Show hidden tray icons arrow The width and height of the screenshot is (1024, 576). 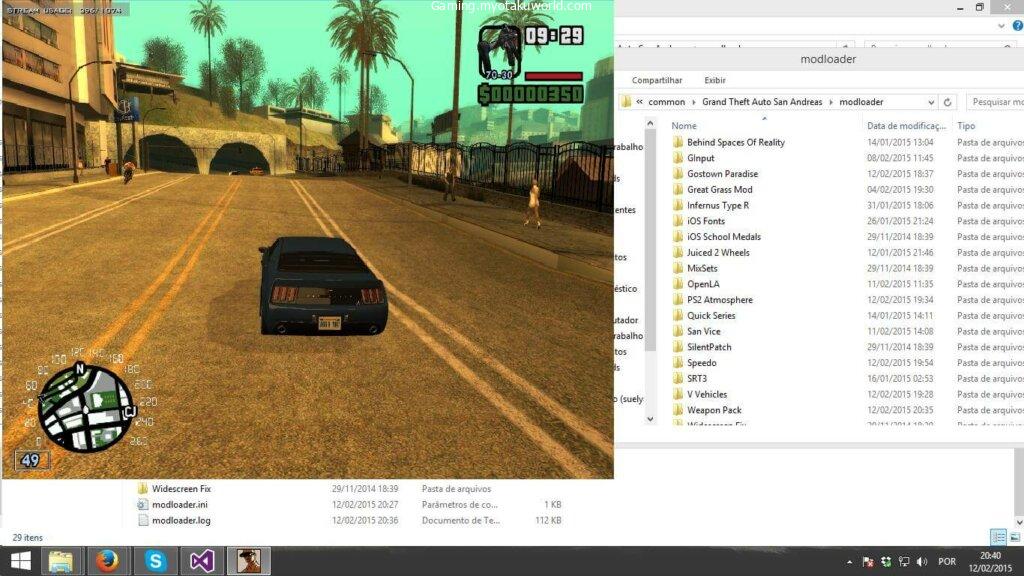pyautogui.click(x=849, y=562)
